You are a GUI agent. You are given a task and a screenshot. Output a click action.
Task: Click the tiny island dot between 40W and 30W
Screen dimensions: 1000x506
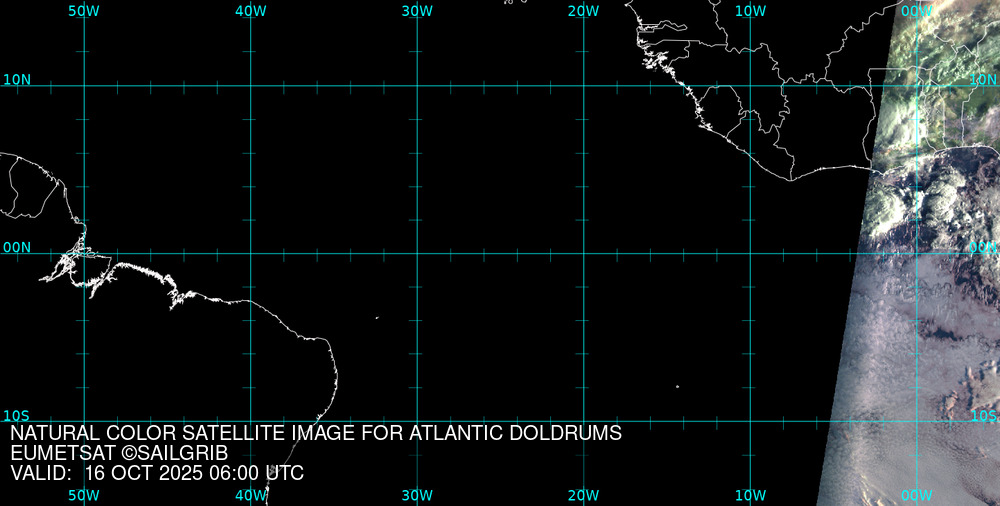click(377, 318)
